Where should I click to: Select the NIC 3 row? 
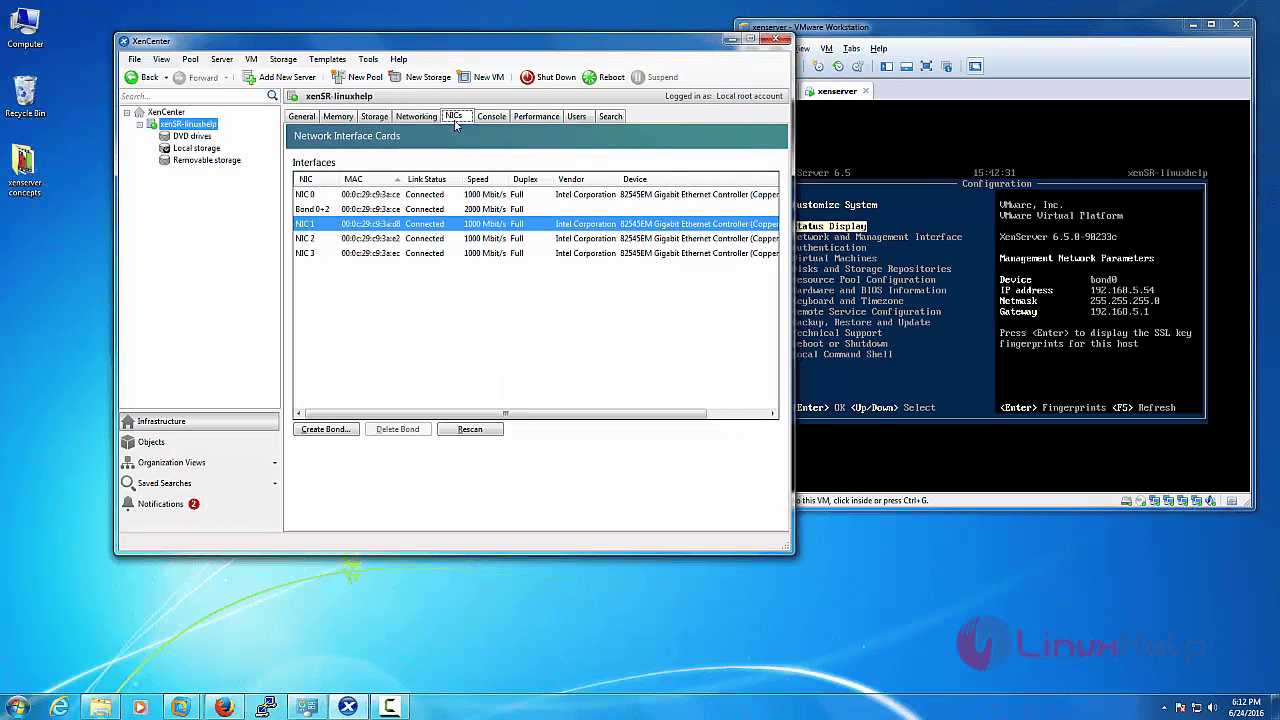[x=535, y=253]
